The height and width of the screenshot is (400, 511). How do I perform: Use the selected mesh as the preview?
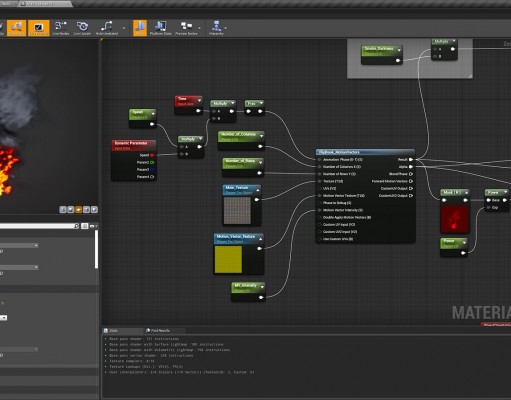pos(95,209)
